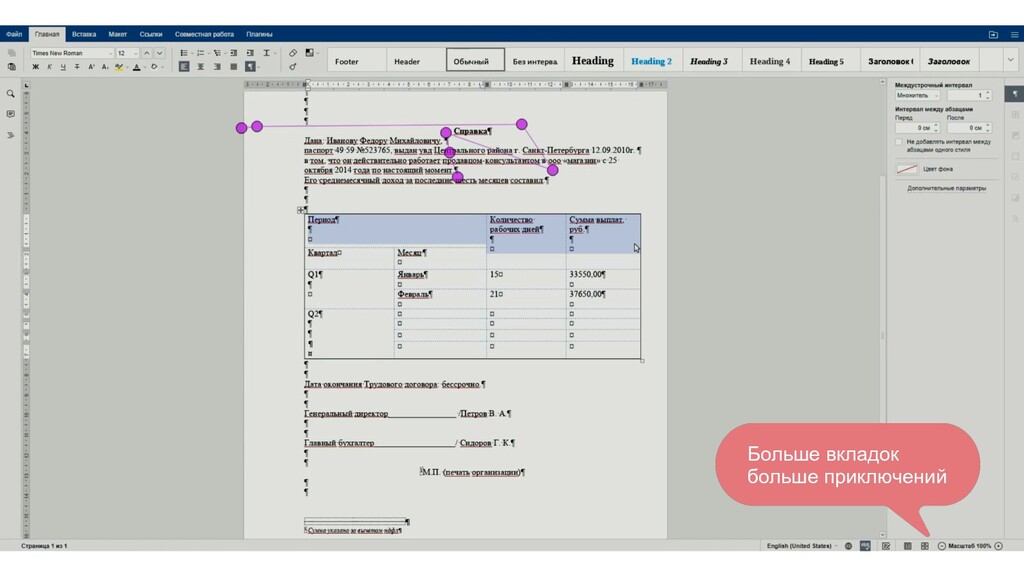Increase paragraph indent

click(250, 53)
